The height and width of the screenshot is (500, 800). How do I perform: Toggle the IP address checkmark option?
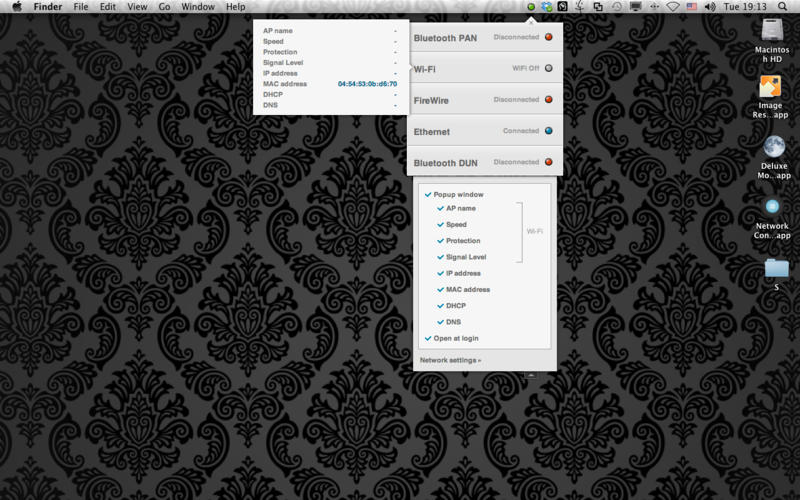440,273
